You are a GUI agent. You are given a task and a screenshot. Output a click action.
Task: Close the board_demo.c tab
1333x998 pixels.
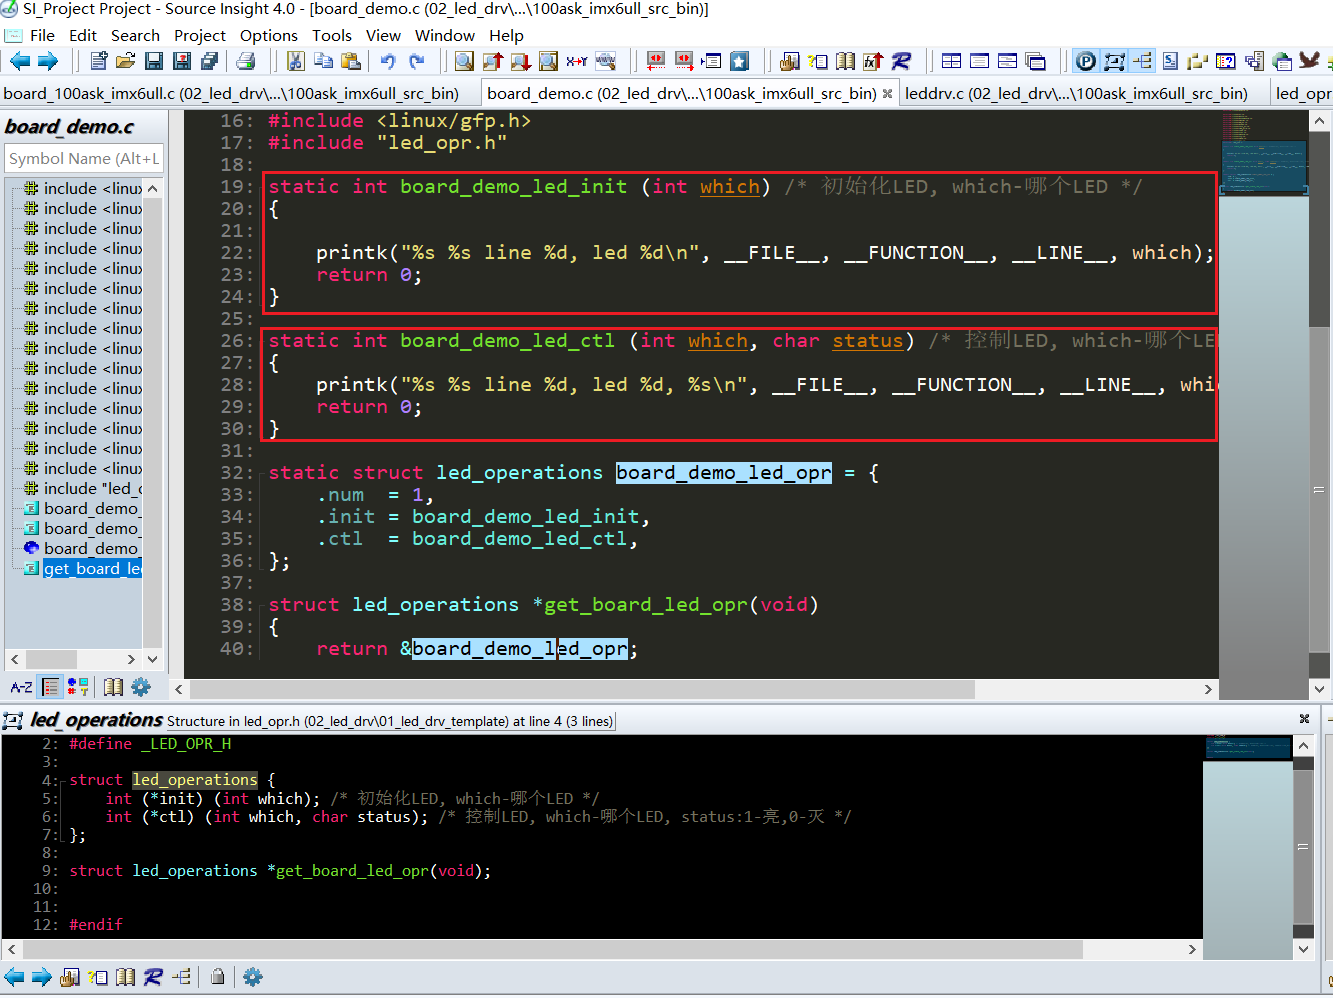coord(887,94)
